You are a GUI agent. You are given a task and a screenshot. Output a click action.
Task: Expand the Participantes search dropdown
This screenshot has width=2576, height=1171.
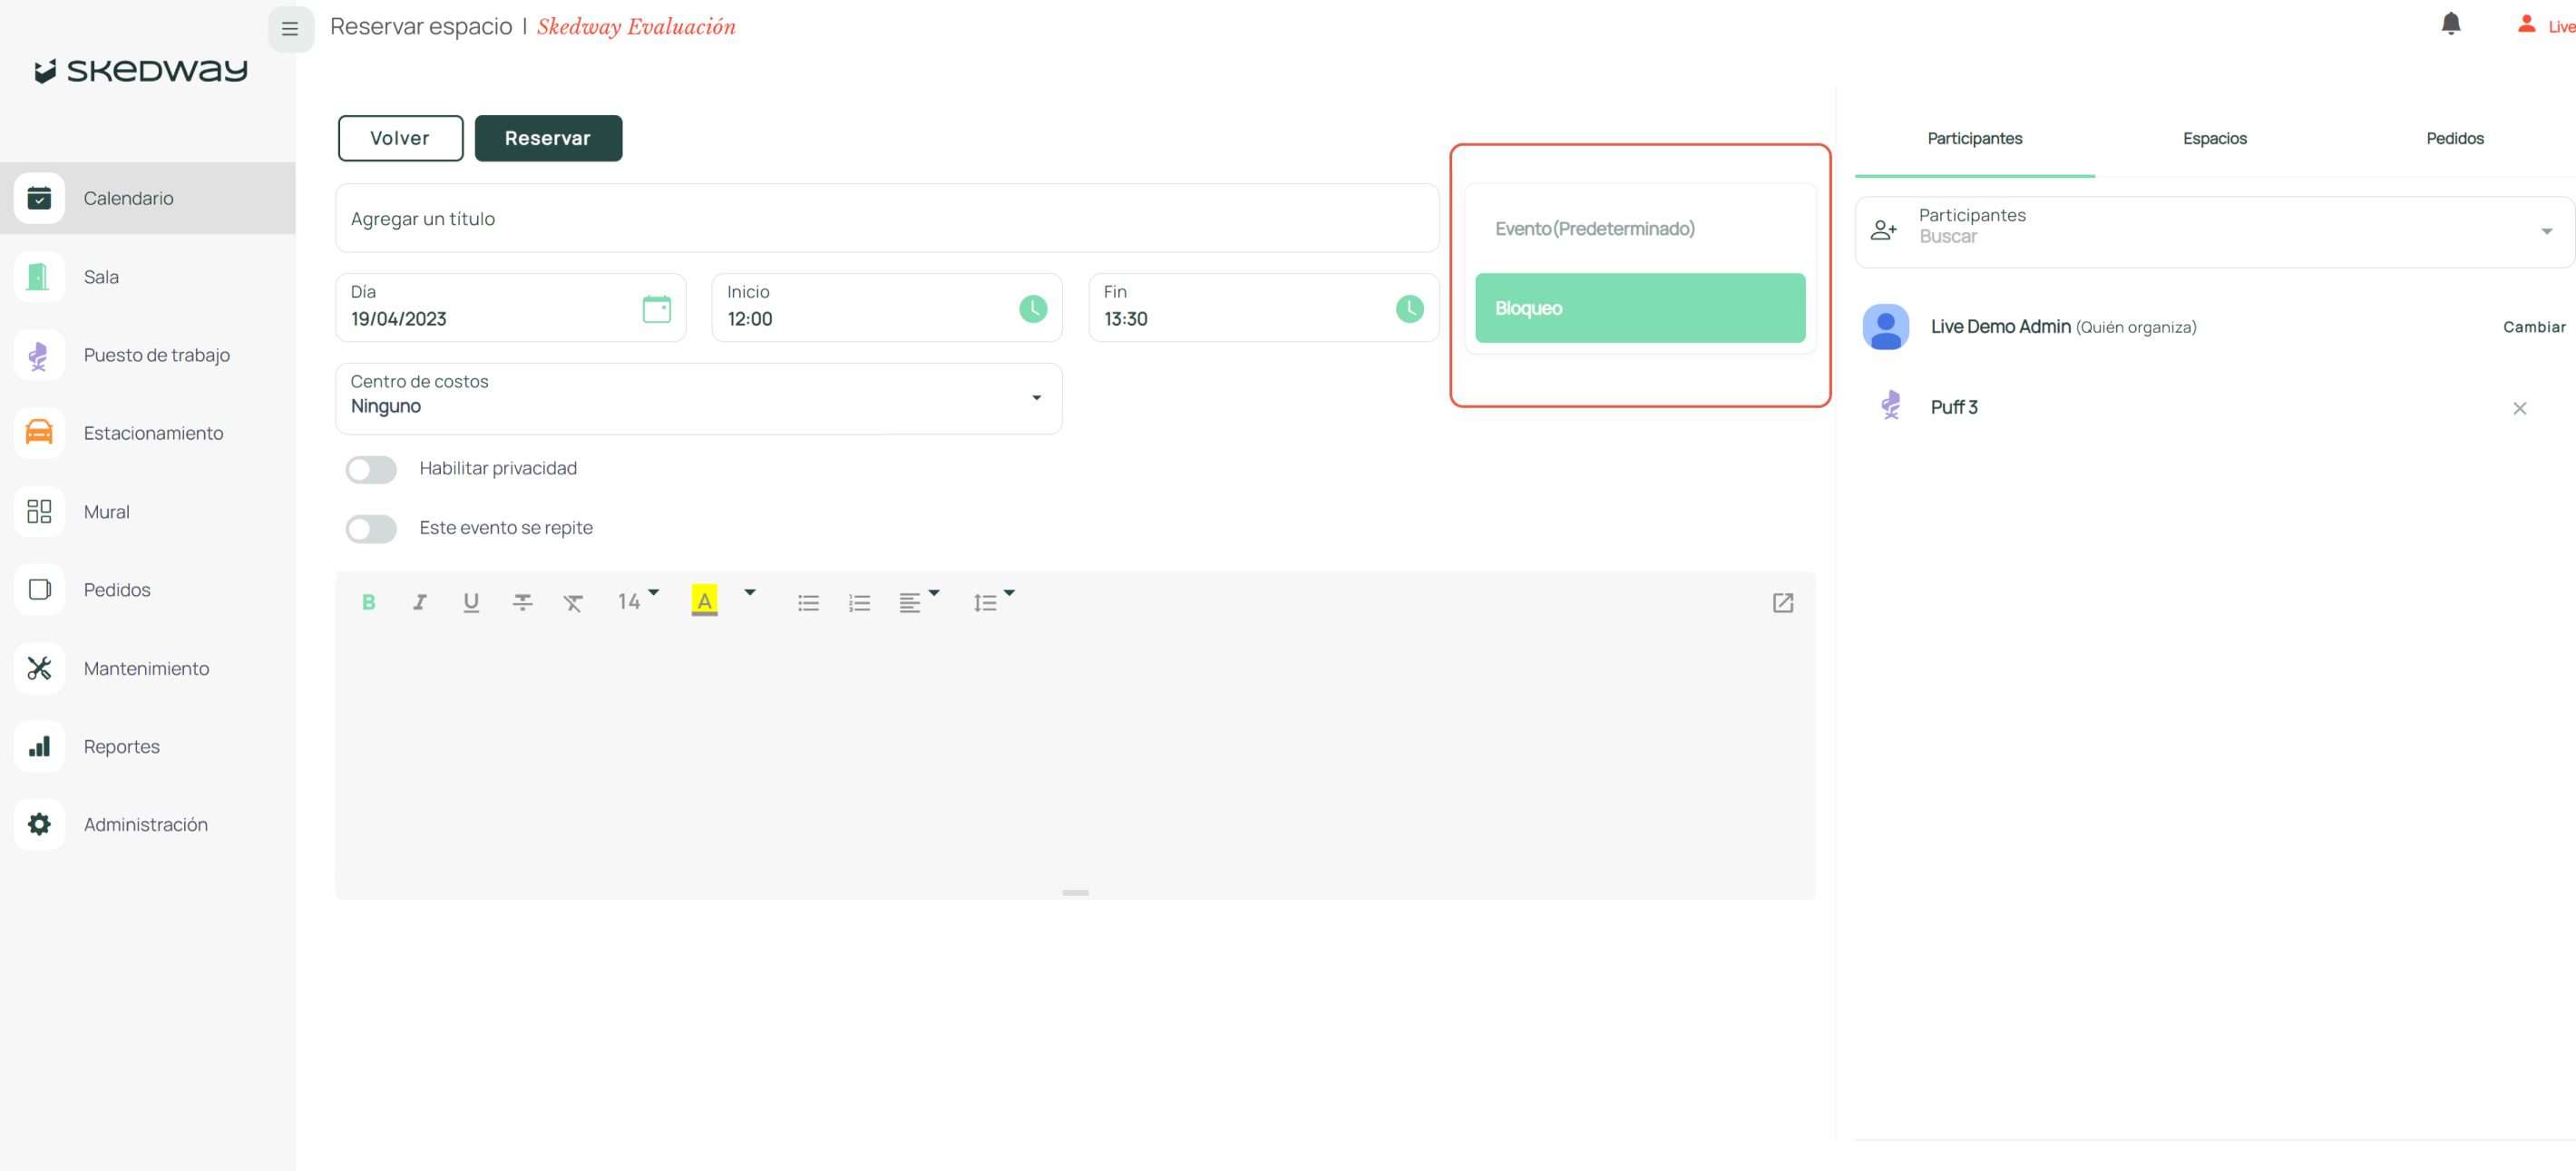pyautogui.click(x=2546, y=231)
